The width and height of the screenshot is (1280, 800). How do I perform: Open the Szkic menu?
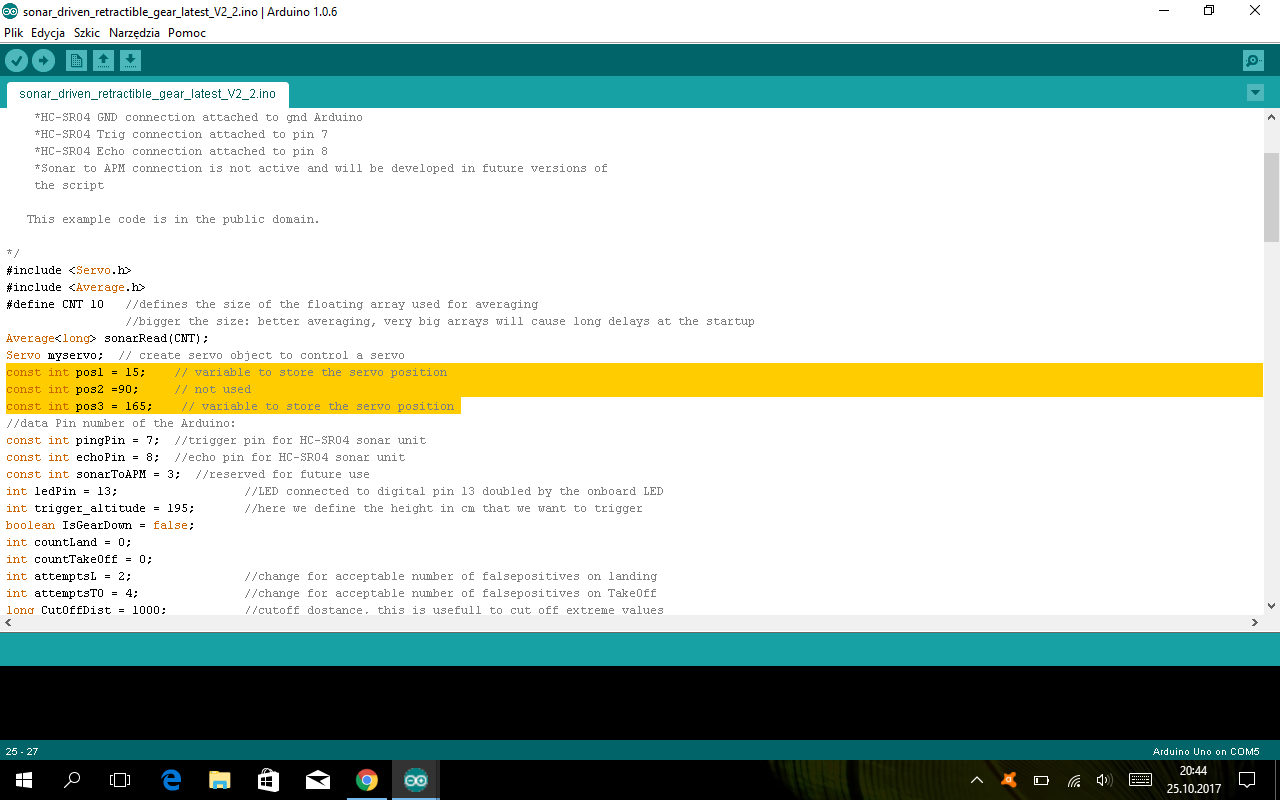(87, 33)
